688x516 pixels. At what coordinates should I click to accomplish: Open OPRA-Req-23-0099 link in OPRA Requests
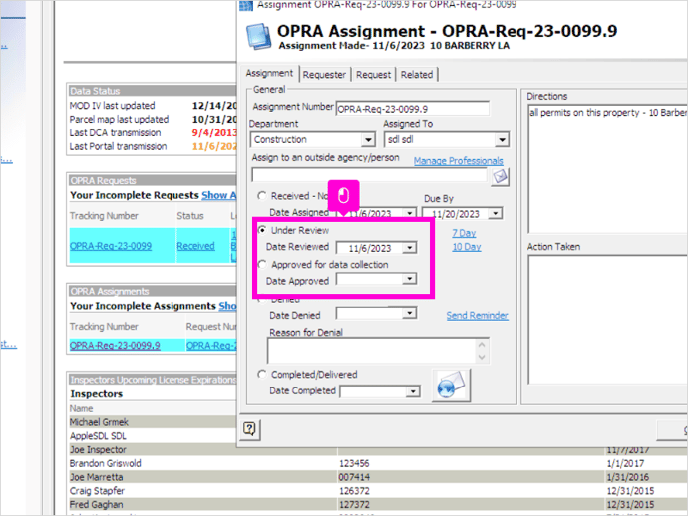click(111, 246)
